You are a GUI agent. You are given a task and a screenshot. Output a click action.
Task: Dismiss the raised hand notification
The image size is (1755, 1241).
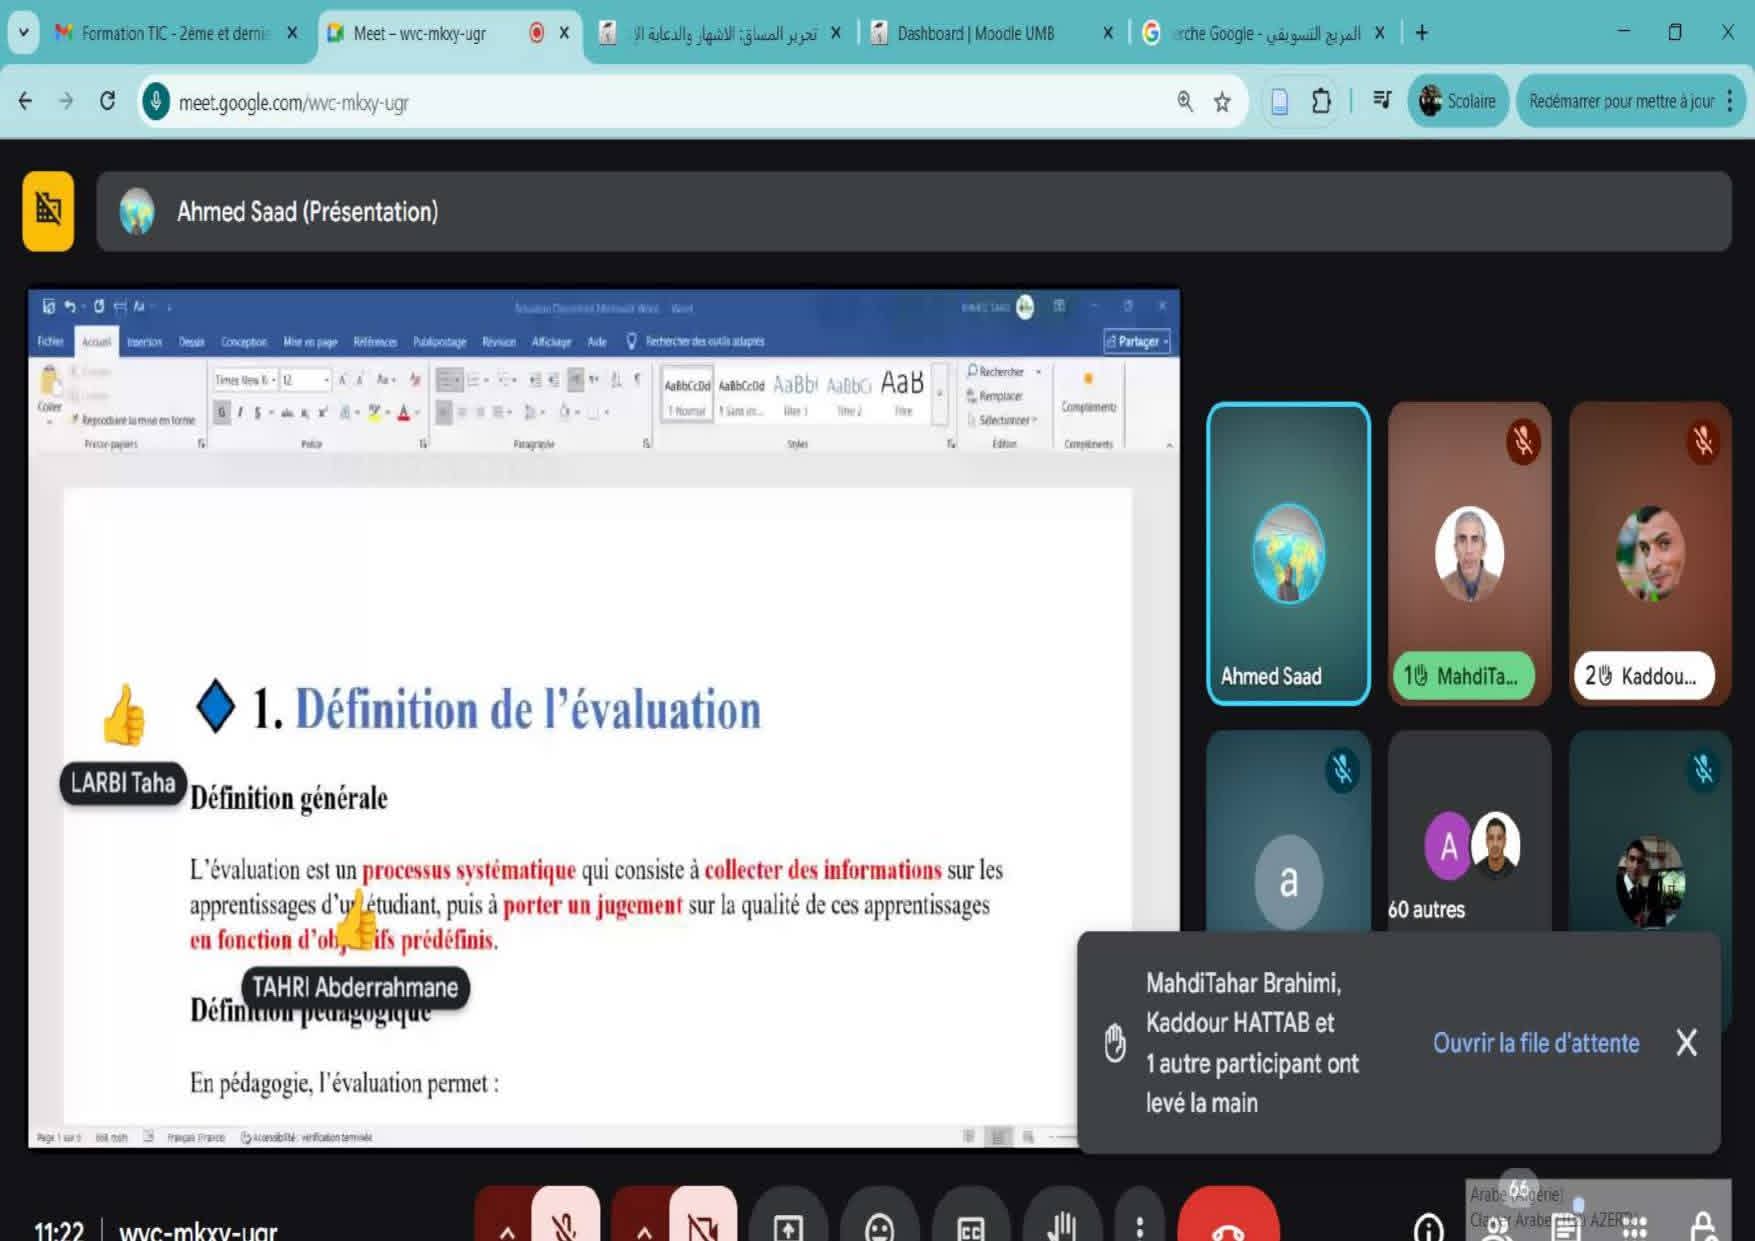[1686, 1043]
